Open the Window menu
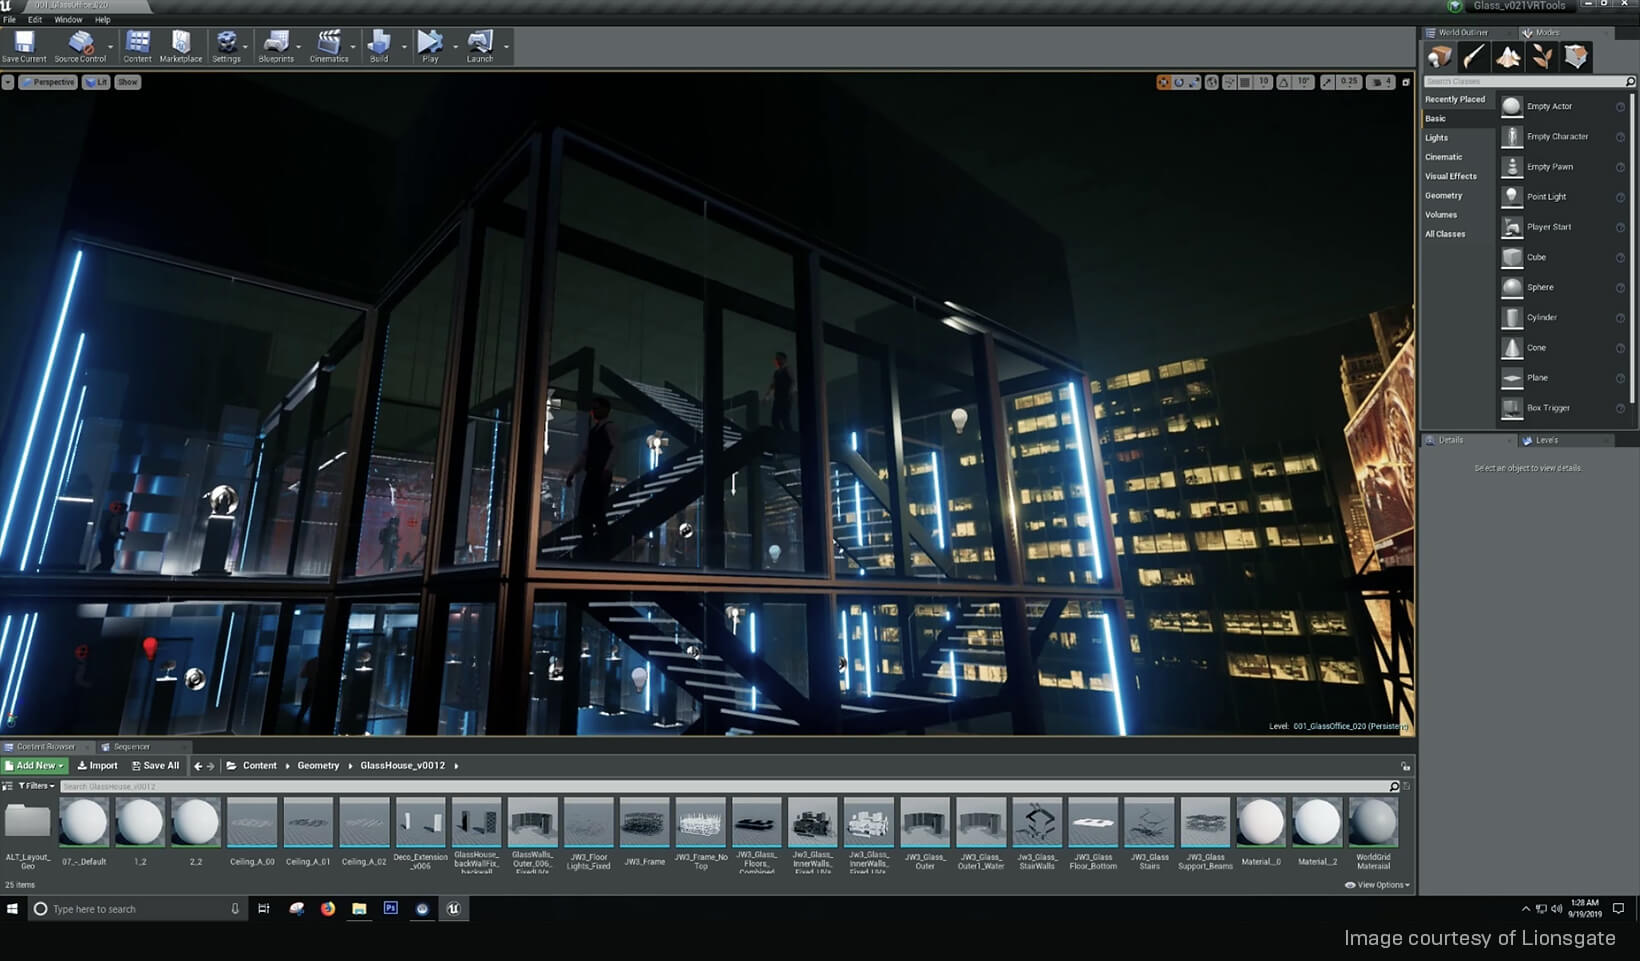Image resolution: width=1640 pixels, height=961 pixels. tap(67, 19)
